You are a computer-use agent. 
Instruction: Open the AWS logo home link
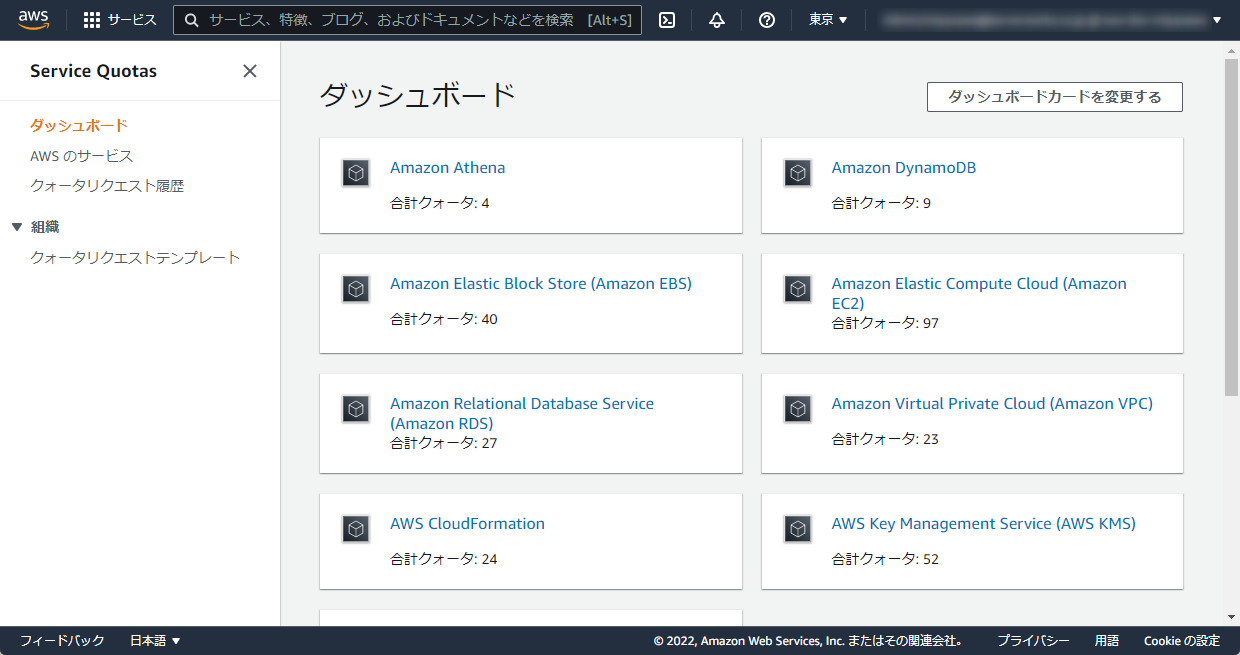pos(33,19)
